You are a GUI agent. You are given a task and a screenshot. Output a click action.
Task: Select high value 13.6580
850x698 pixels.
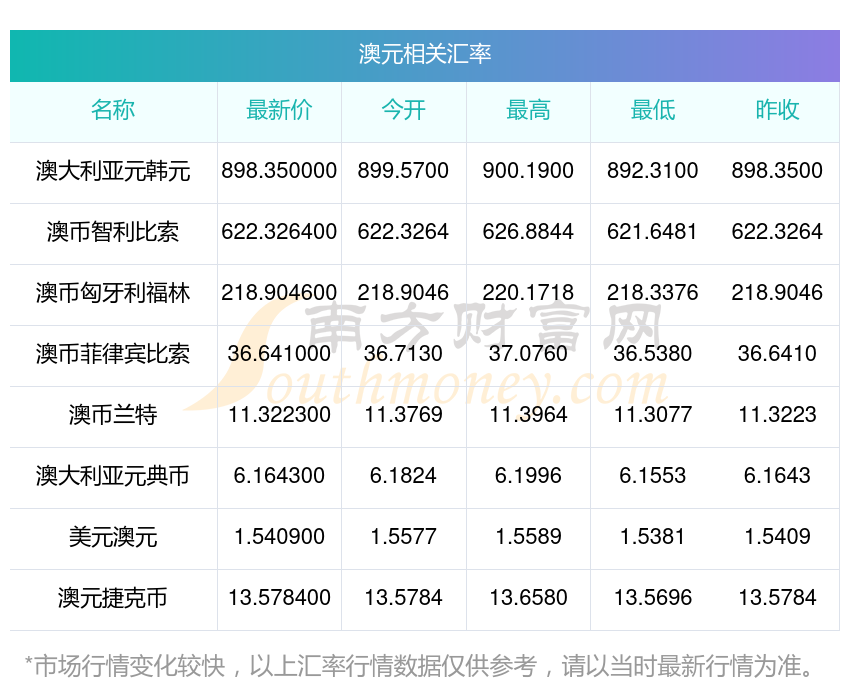click(528, 598)
